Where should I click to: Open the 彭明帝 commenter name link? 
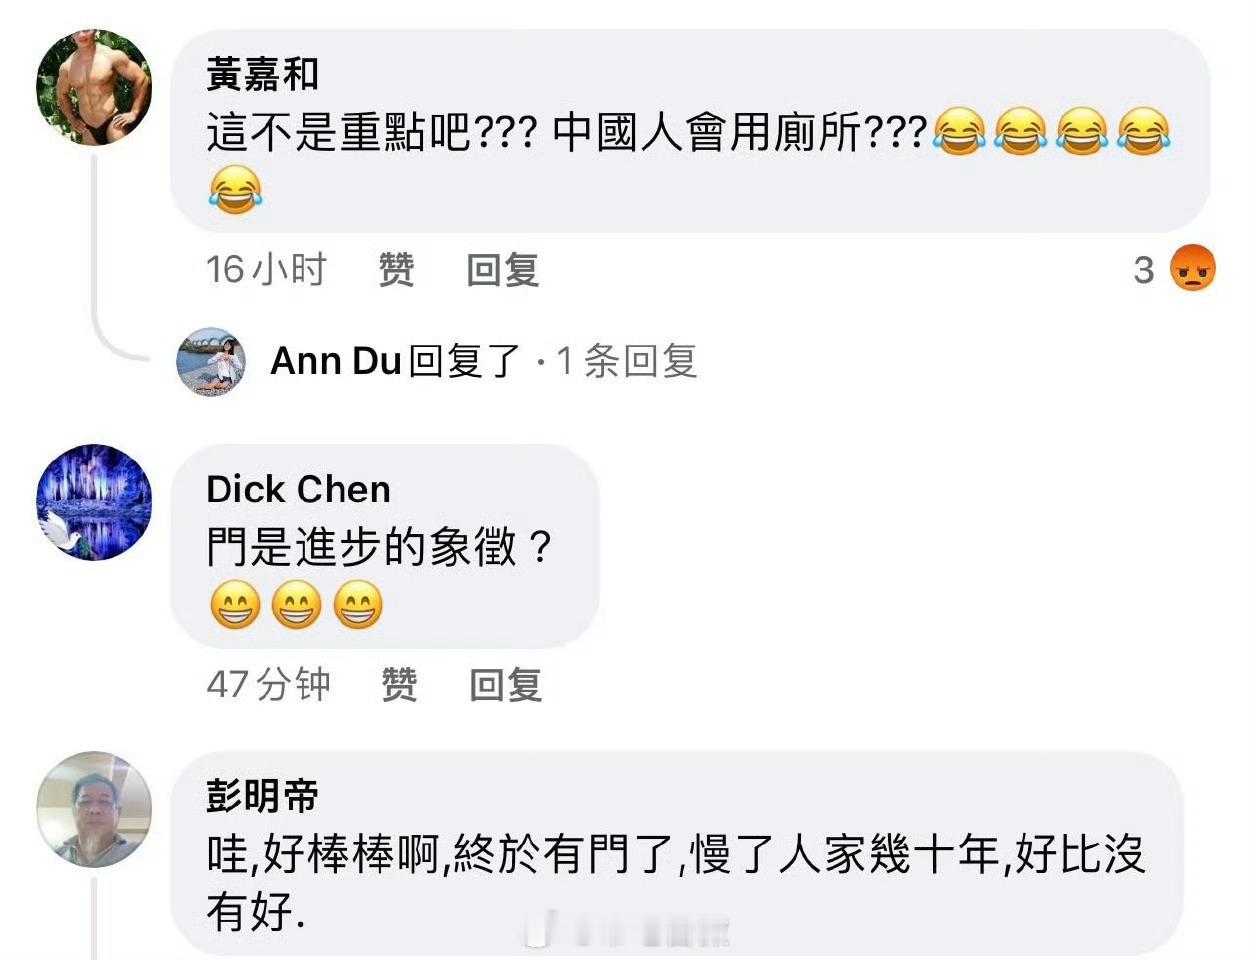coord(262,796)
